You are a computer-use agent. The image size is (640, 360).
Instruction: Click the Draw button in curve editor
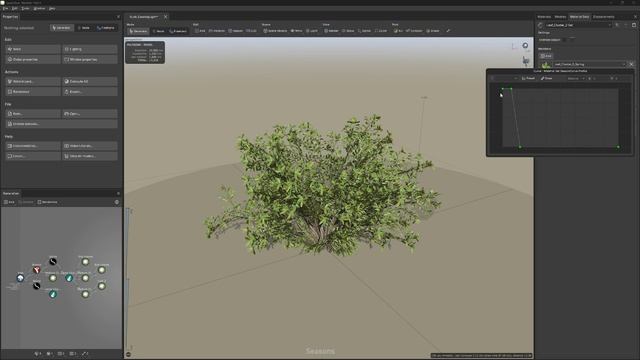pyautogui.click(x=547, y=78)
